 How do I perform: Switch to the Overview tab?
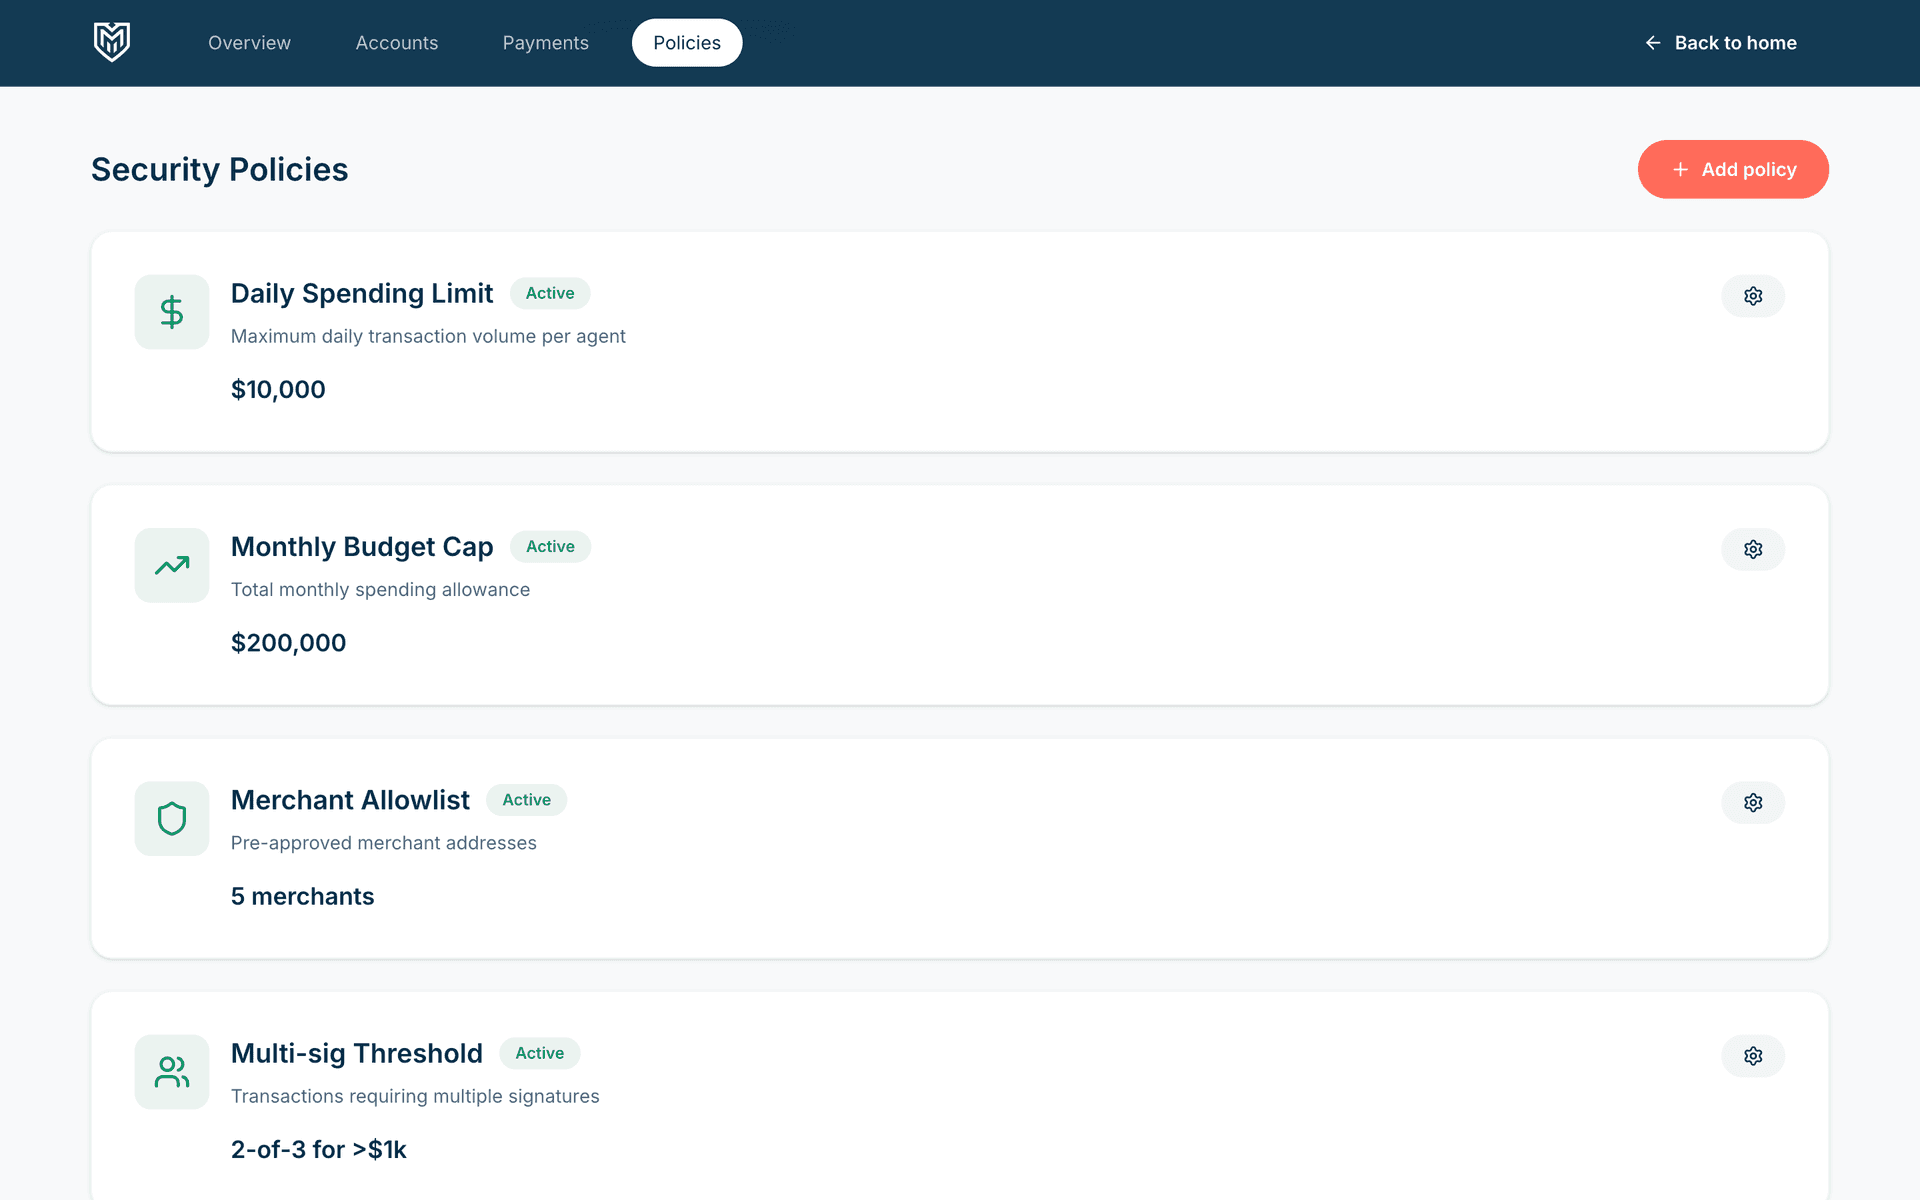point(249,43)
